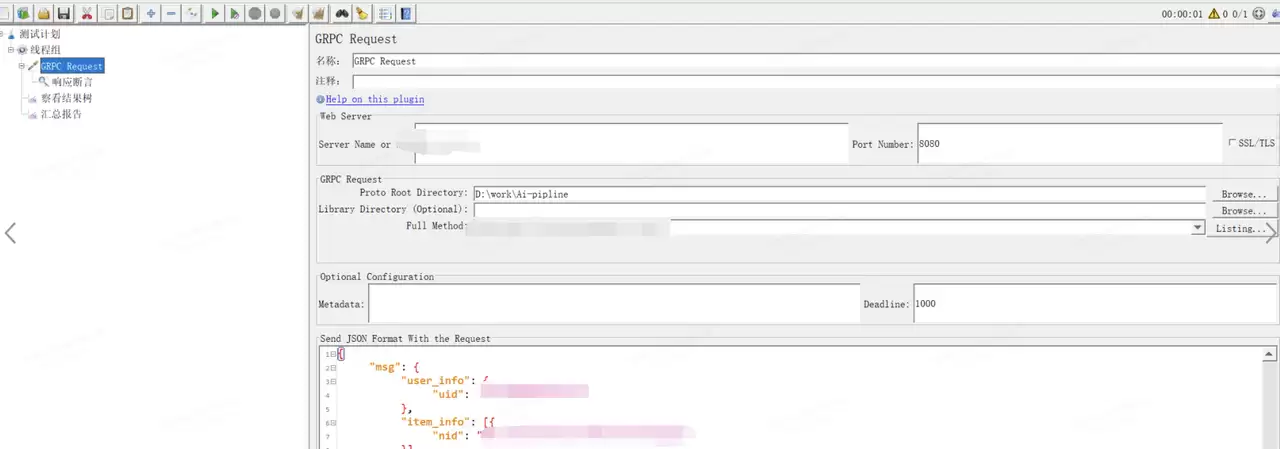This screenshot has height=449, width=1280.
Task: Click the Cut scissors icon
Action: pos(88,13)
